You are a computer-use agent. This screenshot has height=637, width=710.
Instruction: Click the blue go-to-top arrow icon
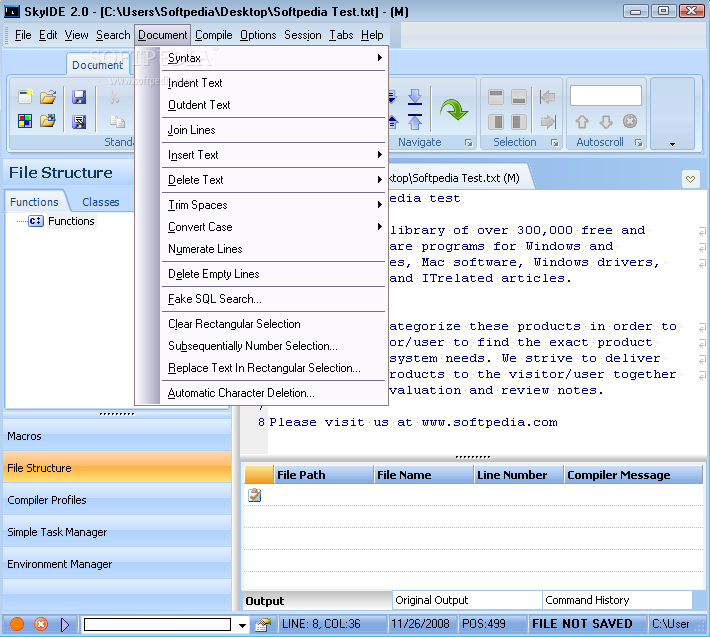click(x=415, y=121)
